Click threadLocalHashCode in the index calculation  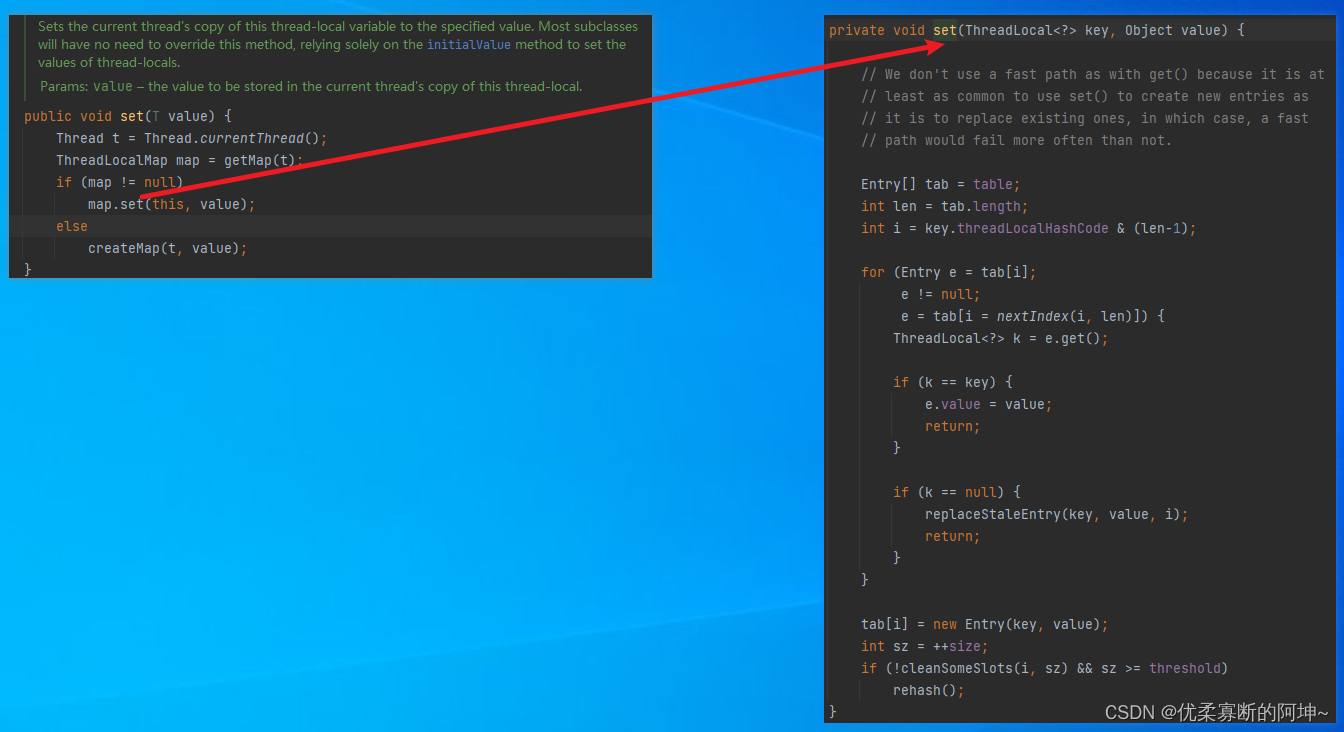point(1033,228)
